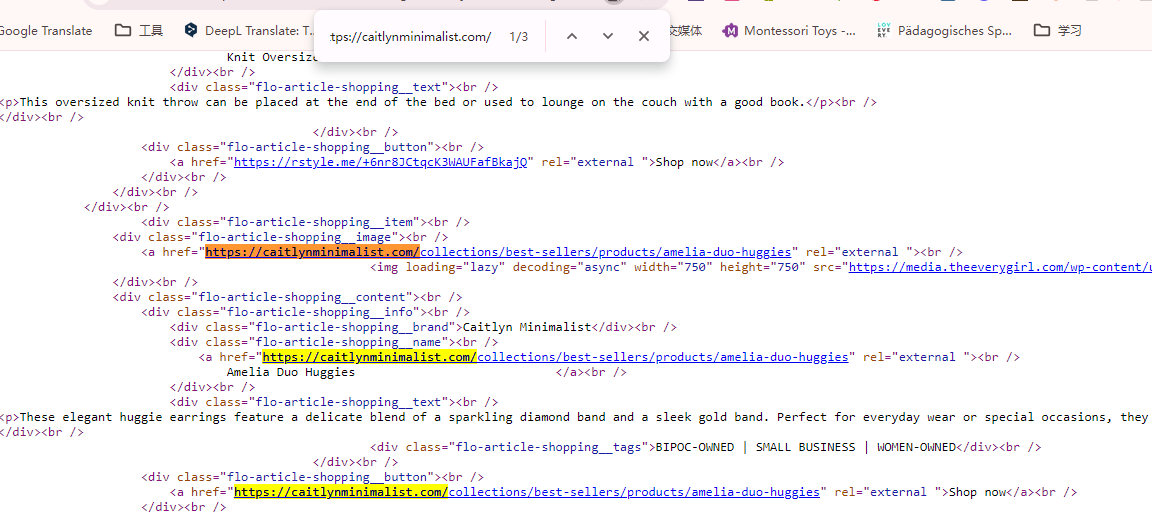Click the flo-article-shopping__item div line

point(306,222)
